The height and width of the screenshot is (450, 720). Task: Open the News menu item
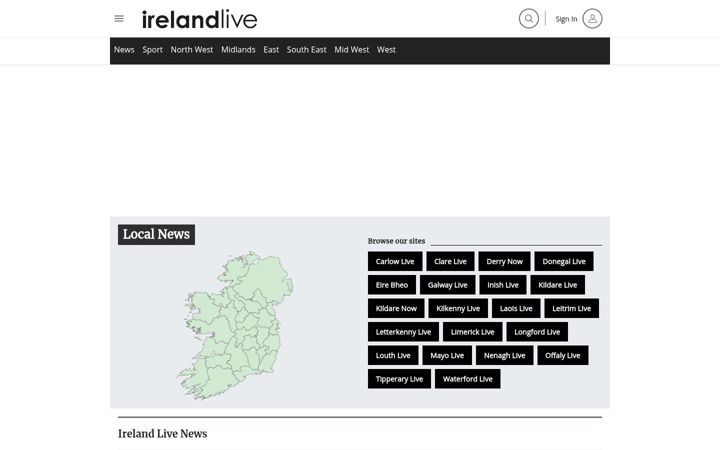(x=124, y=50)
